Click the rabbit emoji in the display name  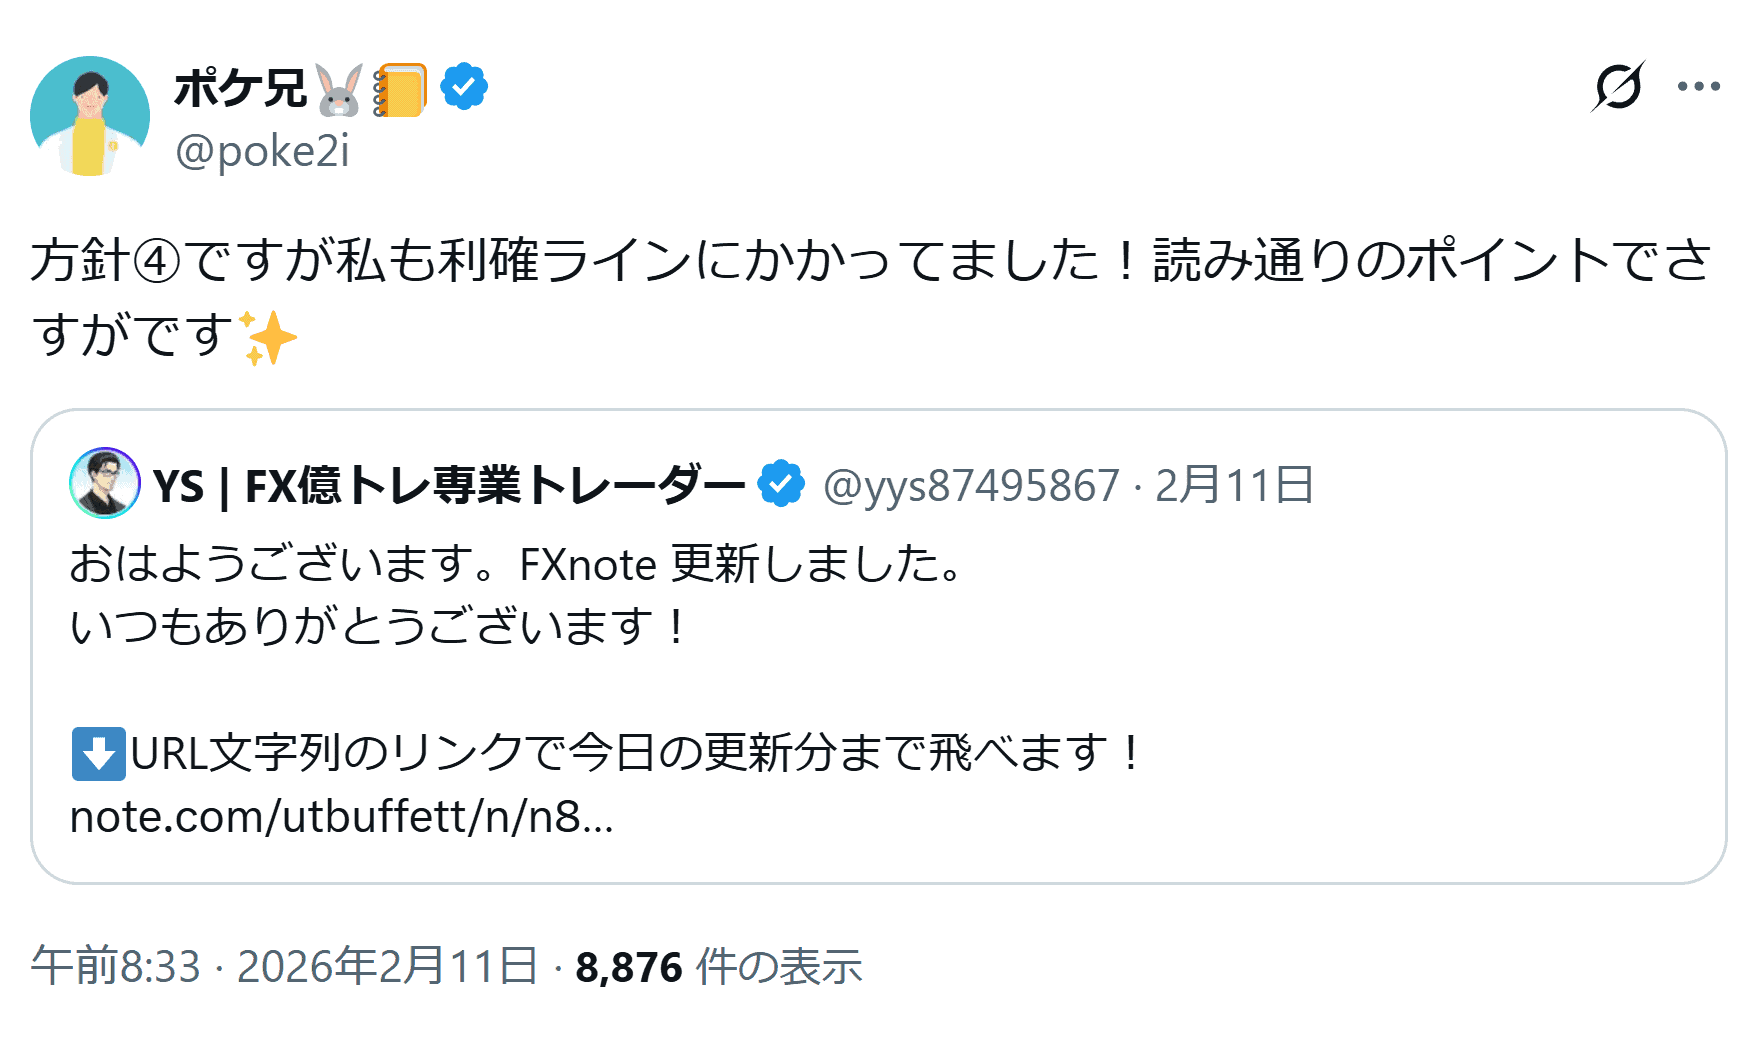(x=339, y=90)
